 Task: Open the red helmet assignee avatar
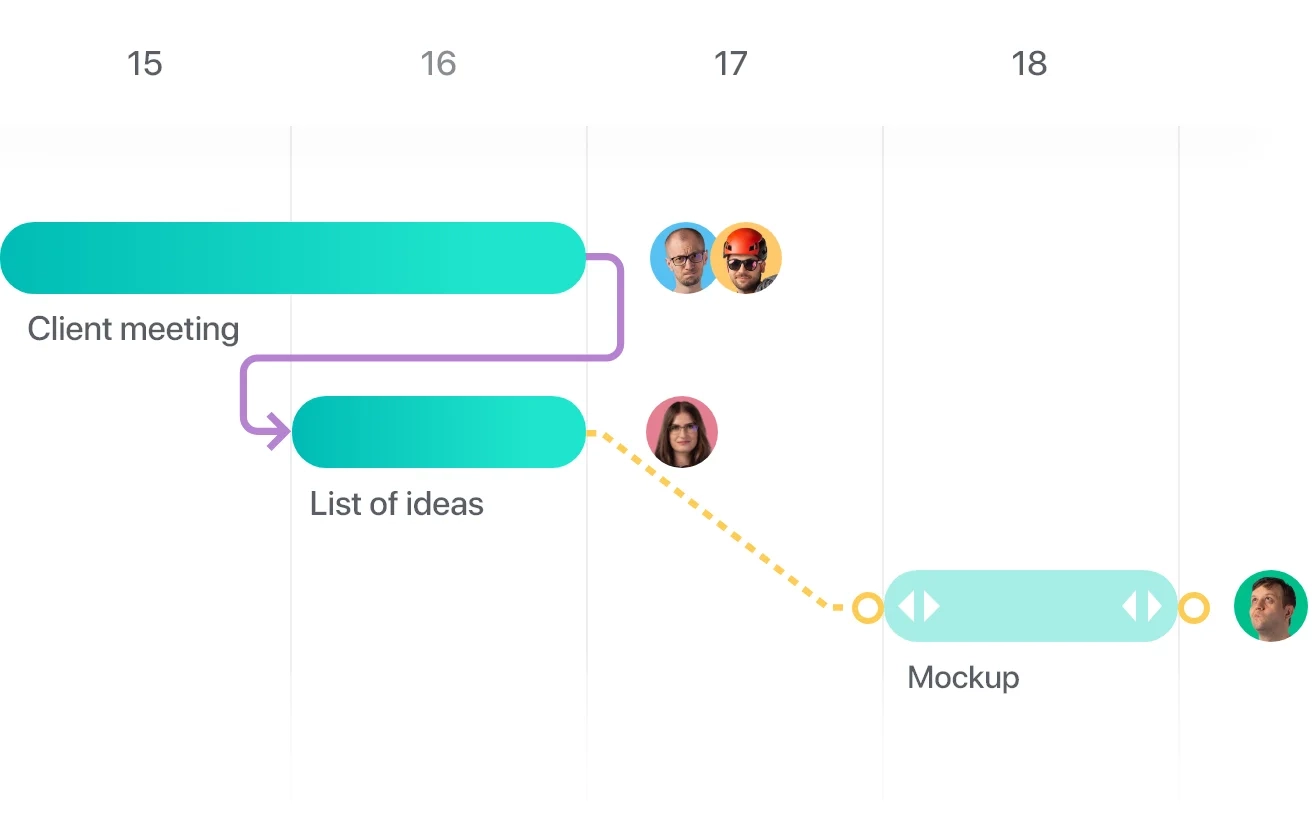point(747,258)
